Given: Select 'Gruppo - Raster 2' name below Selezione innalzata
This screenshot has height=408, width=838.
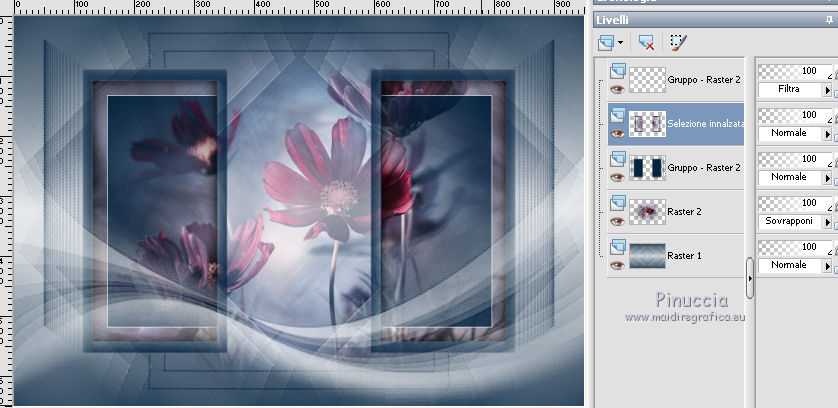Looking at the screenshot, I should [x=704, y=167].
